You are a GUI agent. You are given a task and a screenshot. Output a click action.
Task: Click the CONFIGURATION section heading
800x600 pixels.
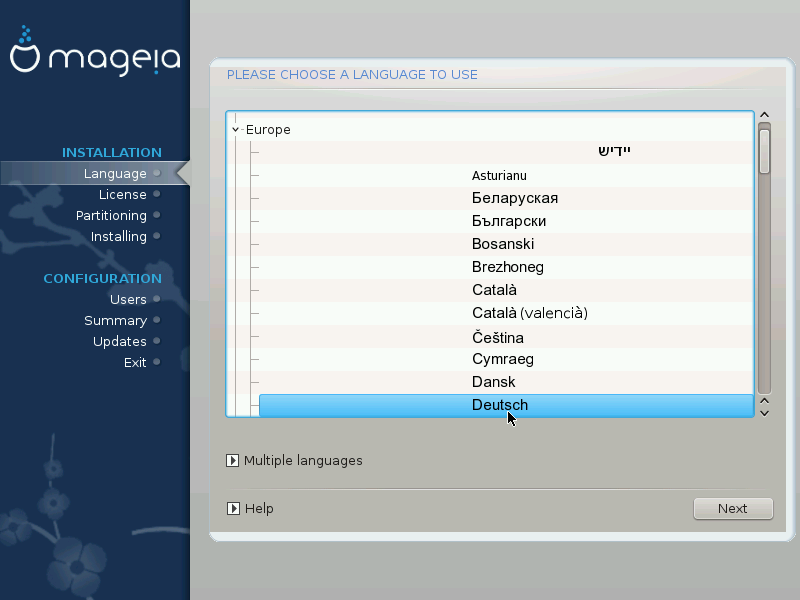[103, 279]
